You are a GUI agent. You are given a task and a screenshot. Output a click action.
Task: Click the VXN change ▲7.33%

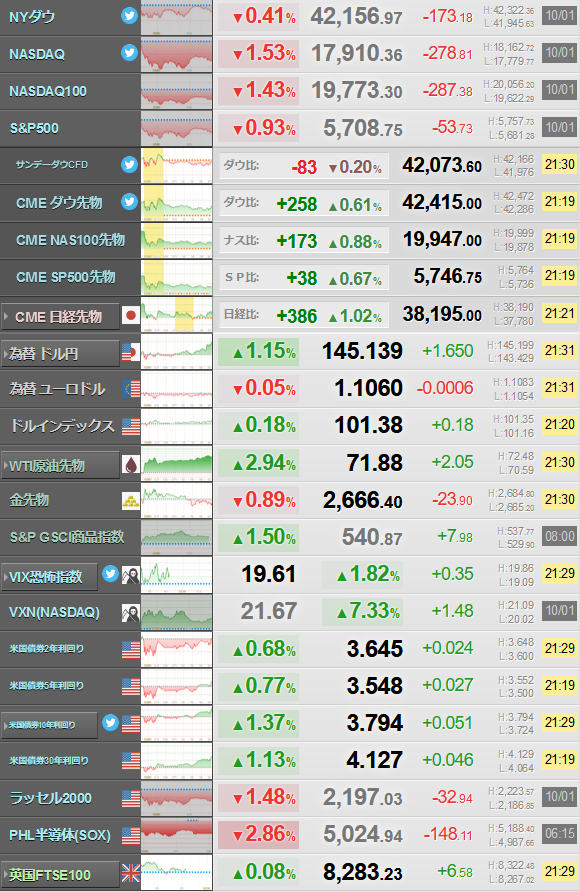(363, 612)
